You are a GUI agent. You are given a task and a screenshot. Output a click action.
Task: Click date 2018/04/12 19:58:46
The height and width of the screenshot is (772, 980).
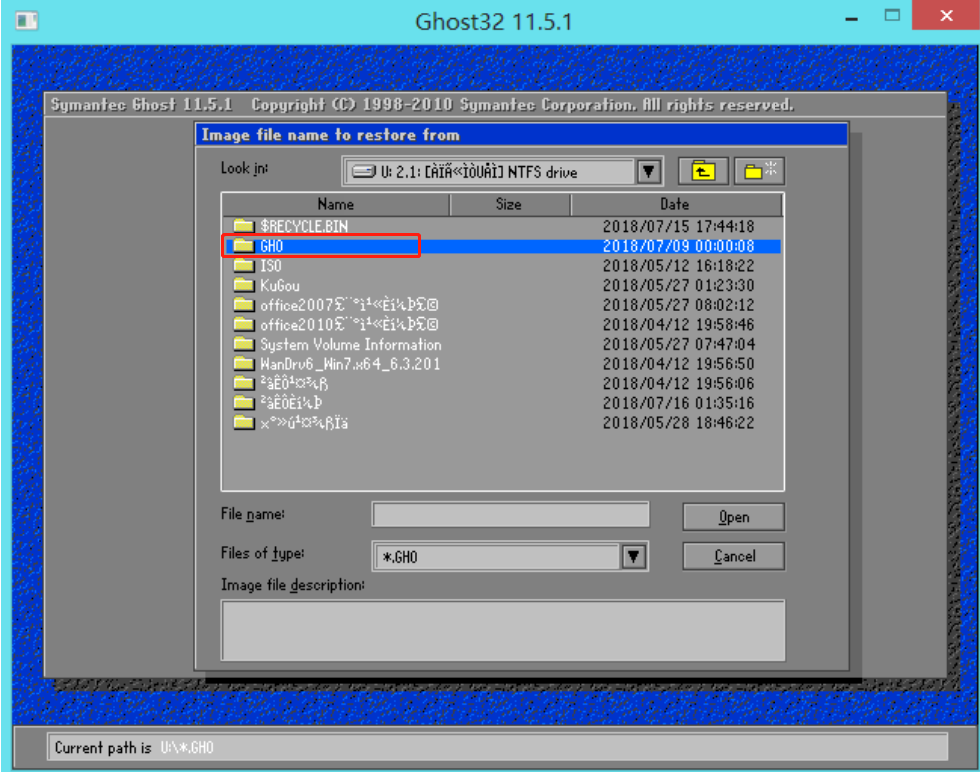click(x=678, y=324)
